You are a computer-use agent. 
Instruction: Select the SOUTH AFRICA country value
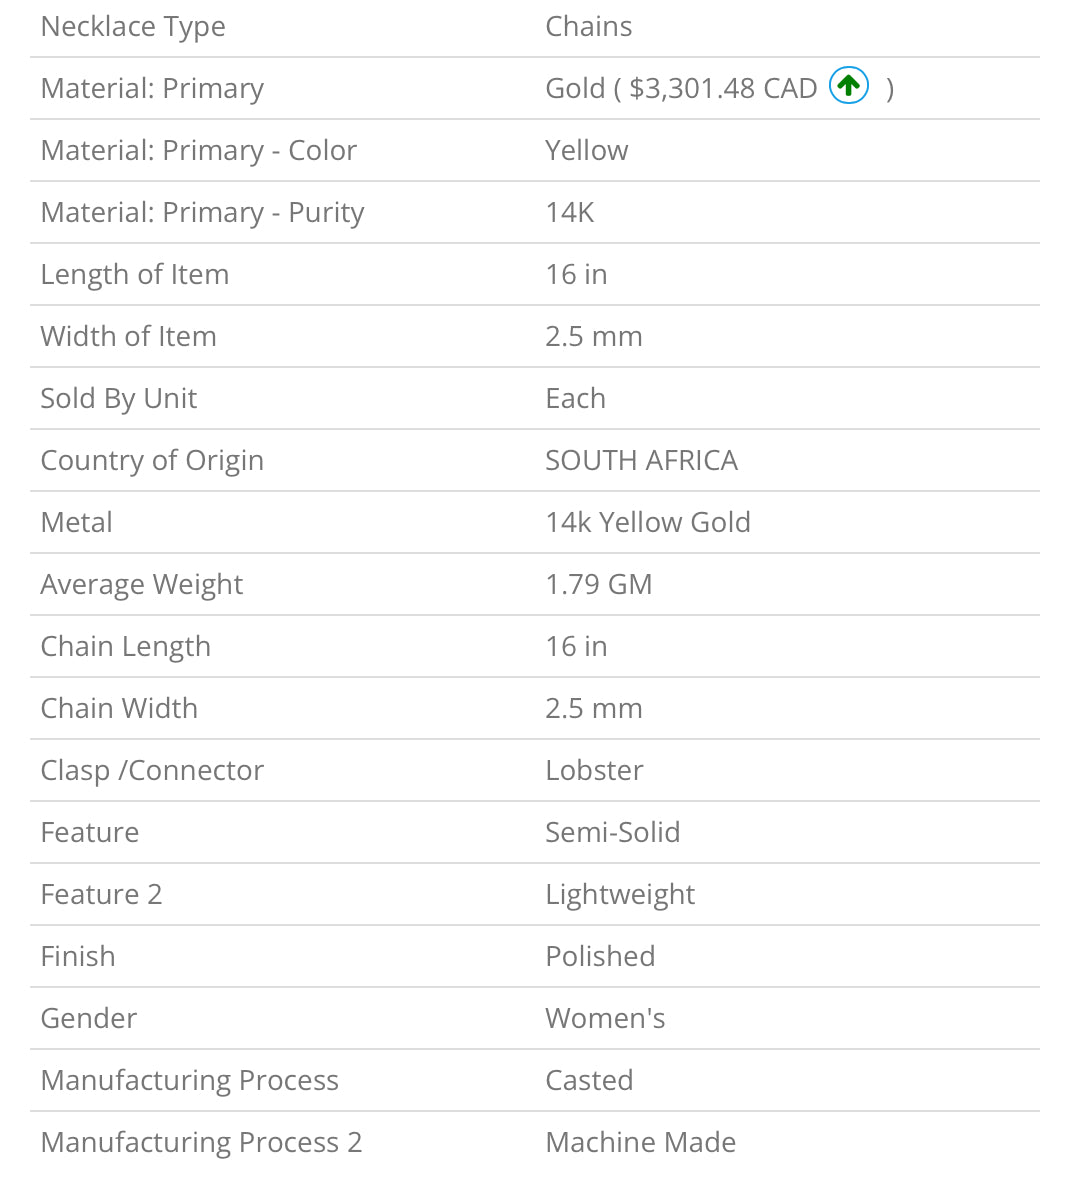641,461
